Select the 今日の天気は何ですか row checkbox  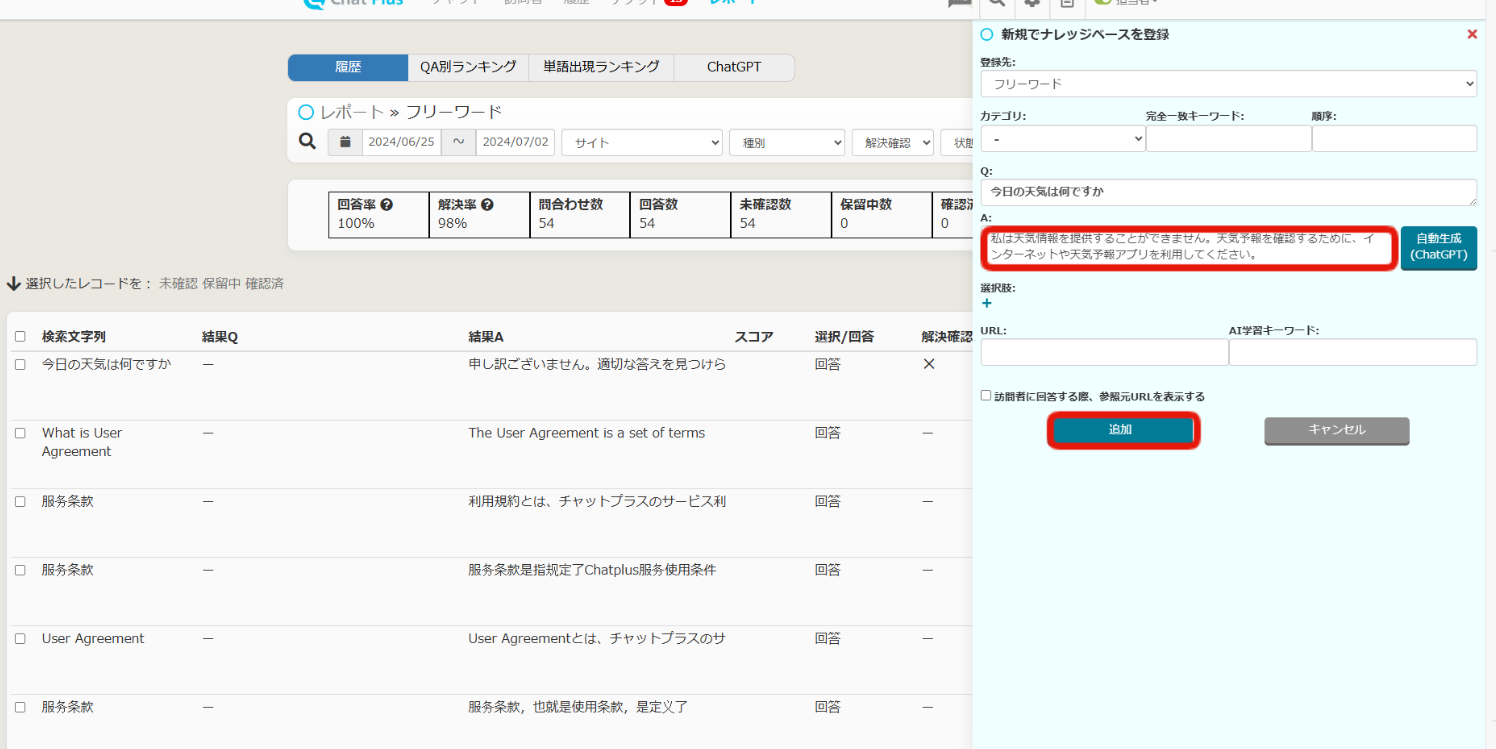20,365
